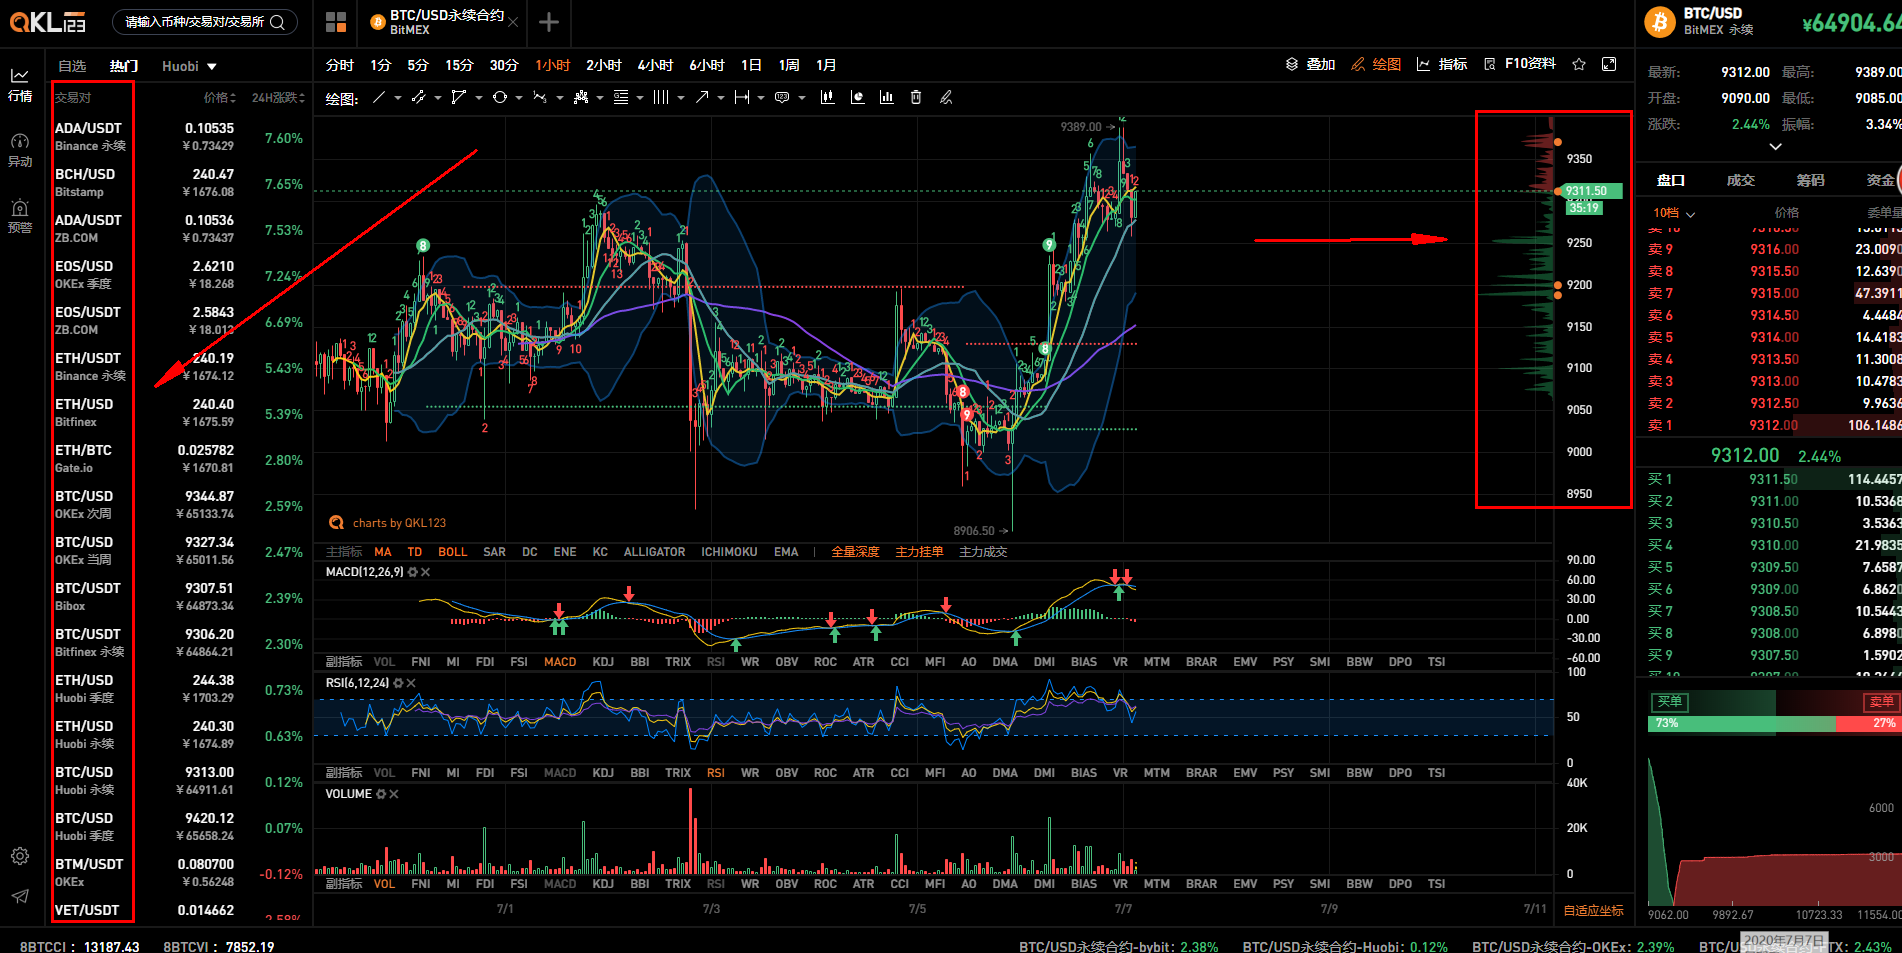Select the 123 annotation bubble tool
This screenshot has width=1902, height=953.
(782, 97)
